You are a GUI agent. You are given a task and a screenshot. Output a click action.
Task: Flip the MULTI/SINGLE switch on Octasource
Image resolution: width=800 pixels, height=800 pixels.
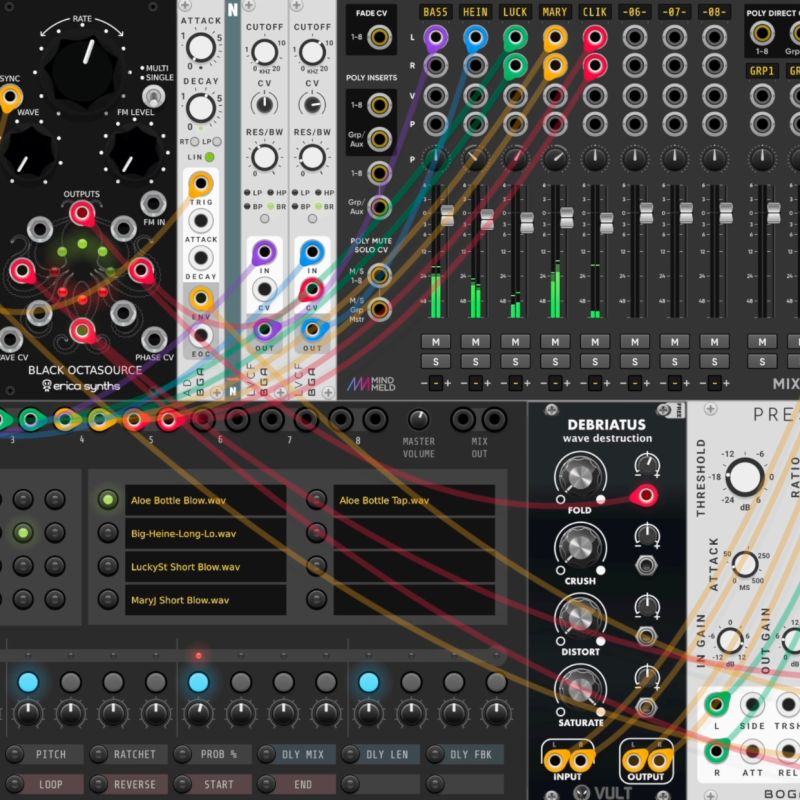click(x=153, y=95)
